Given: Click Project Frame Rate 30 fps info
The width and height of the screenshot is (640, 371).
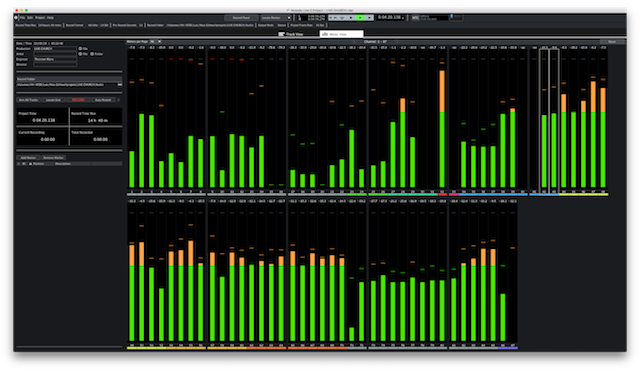Looking at the screenshot, I should click(308, 25).
